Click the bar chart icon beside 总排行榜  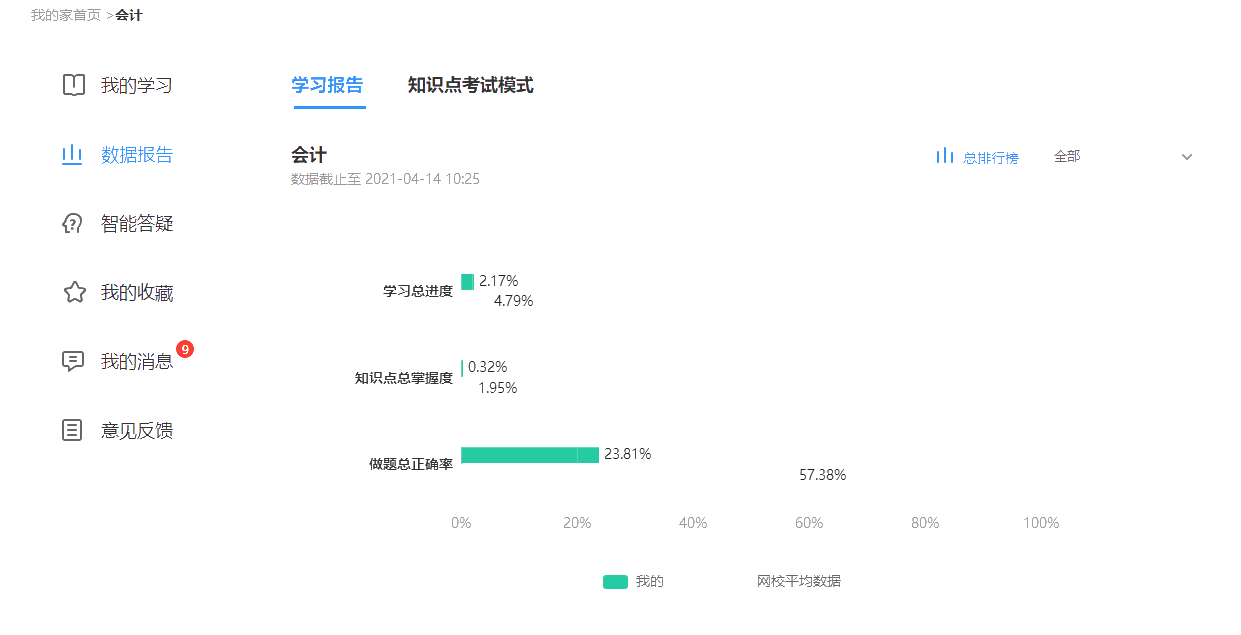(944, 156)
